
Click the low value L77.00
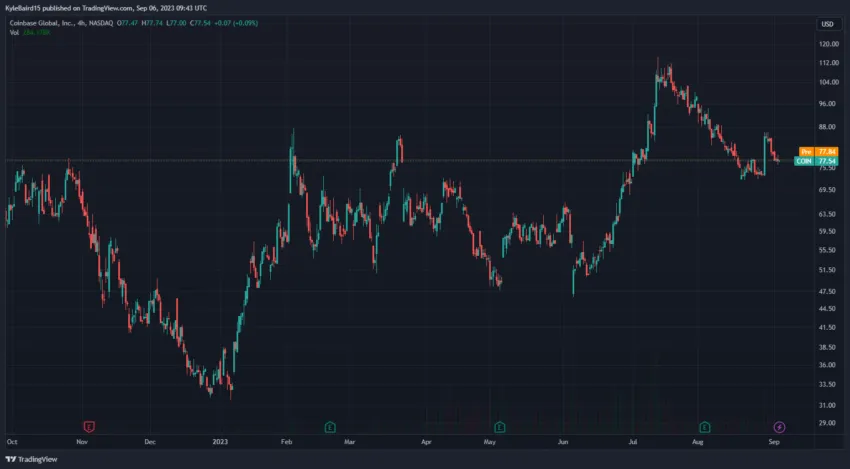(176, 23)
